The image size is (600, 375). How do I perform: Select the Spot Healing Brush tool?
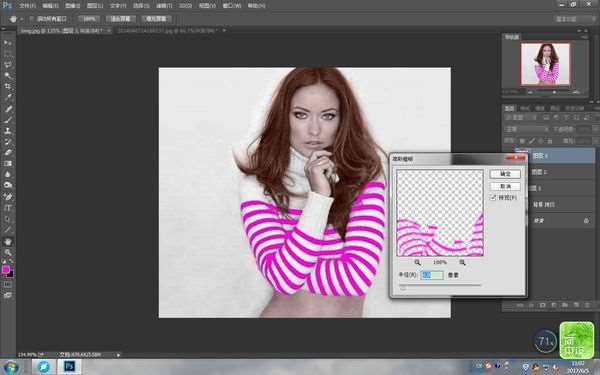pyautogui.click(x=8, y=109)
